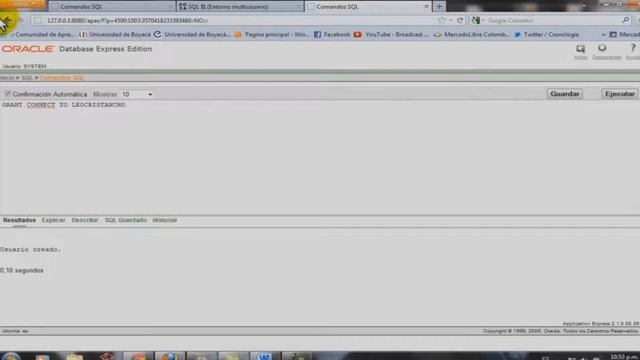Open the Ayuda help question mark icon

click(x=633, y=48)
